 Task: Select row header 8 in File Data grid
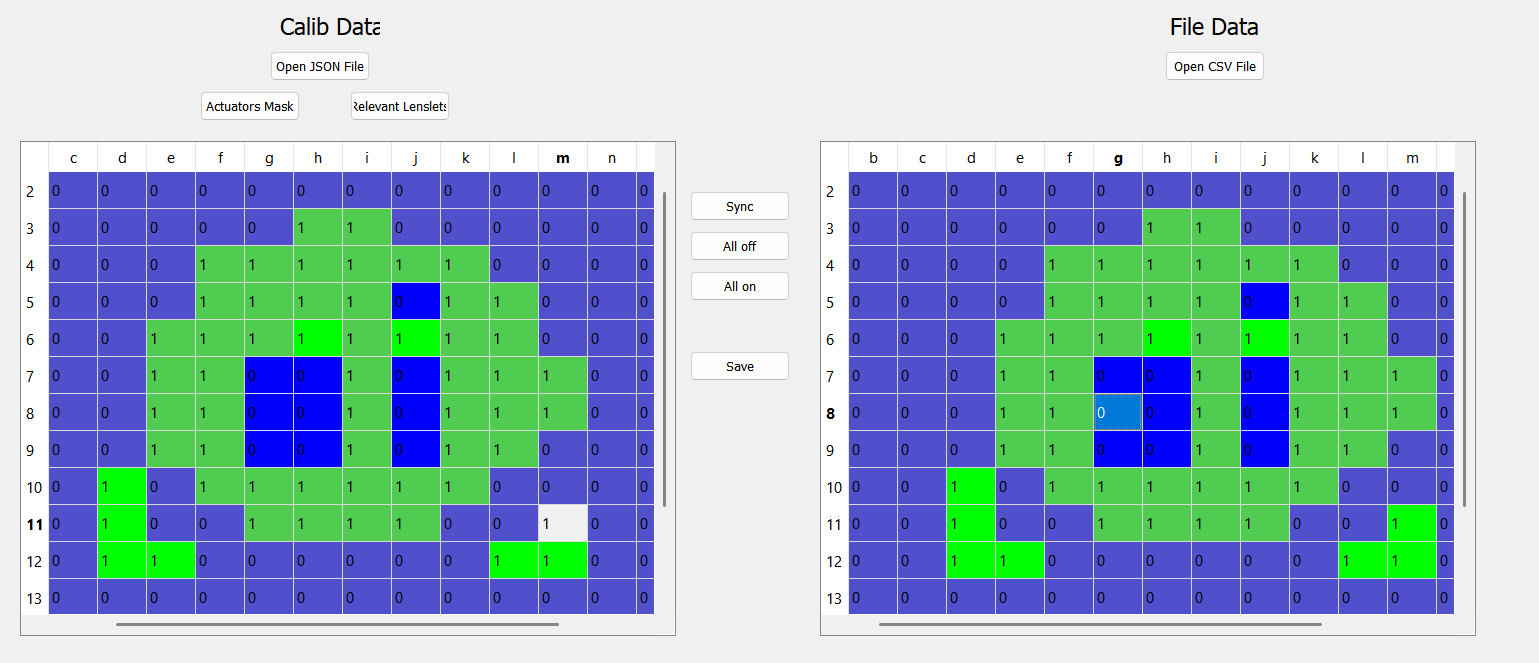[x=830, y=412]
